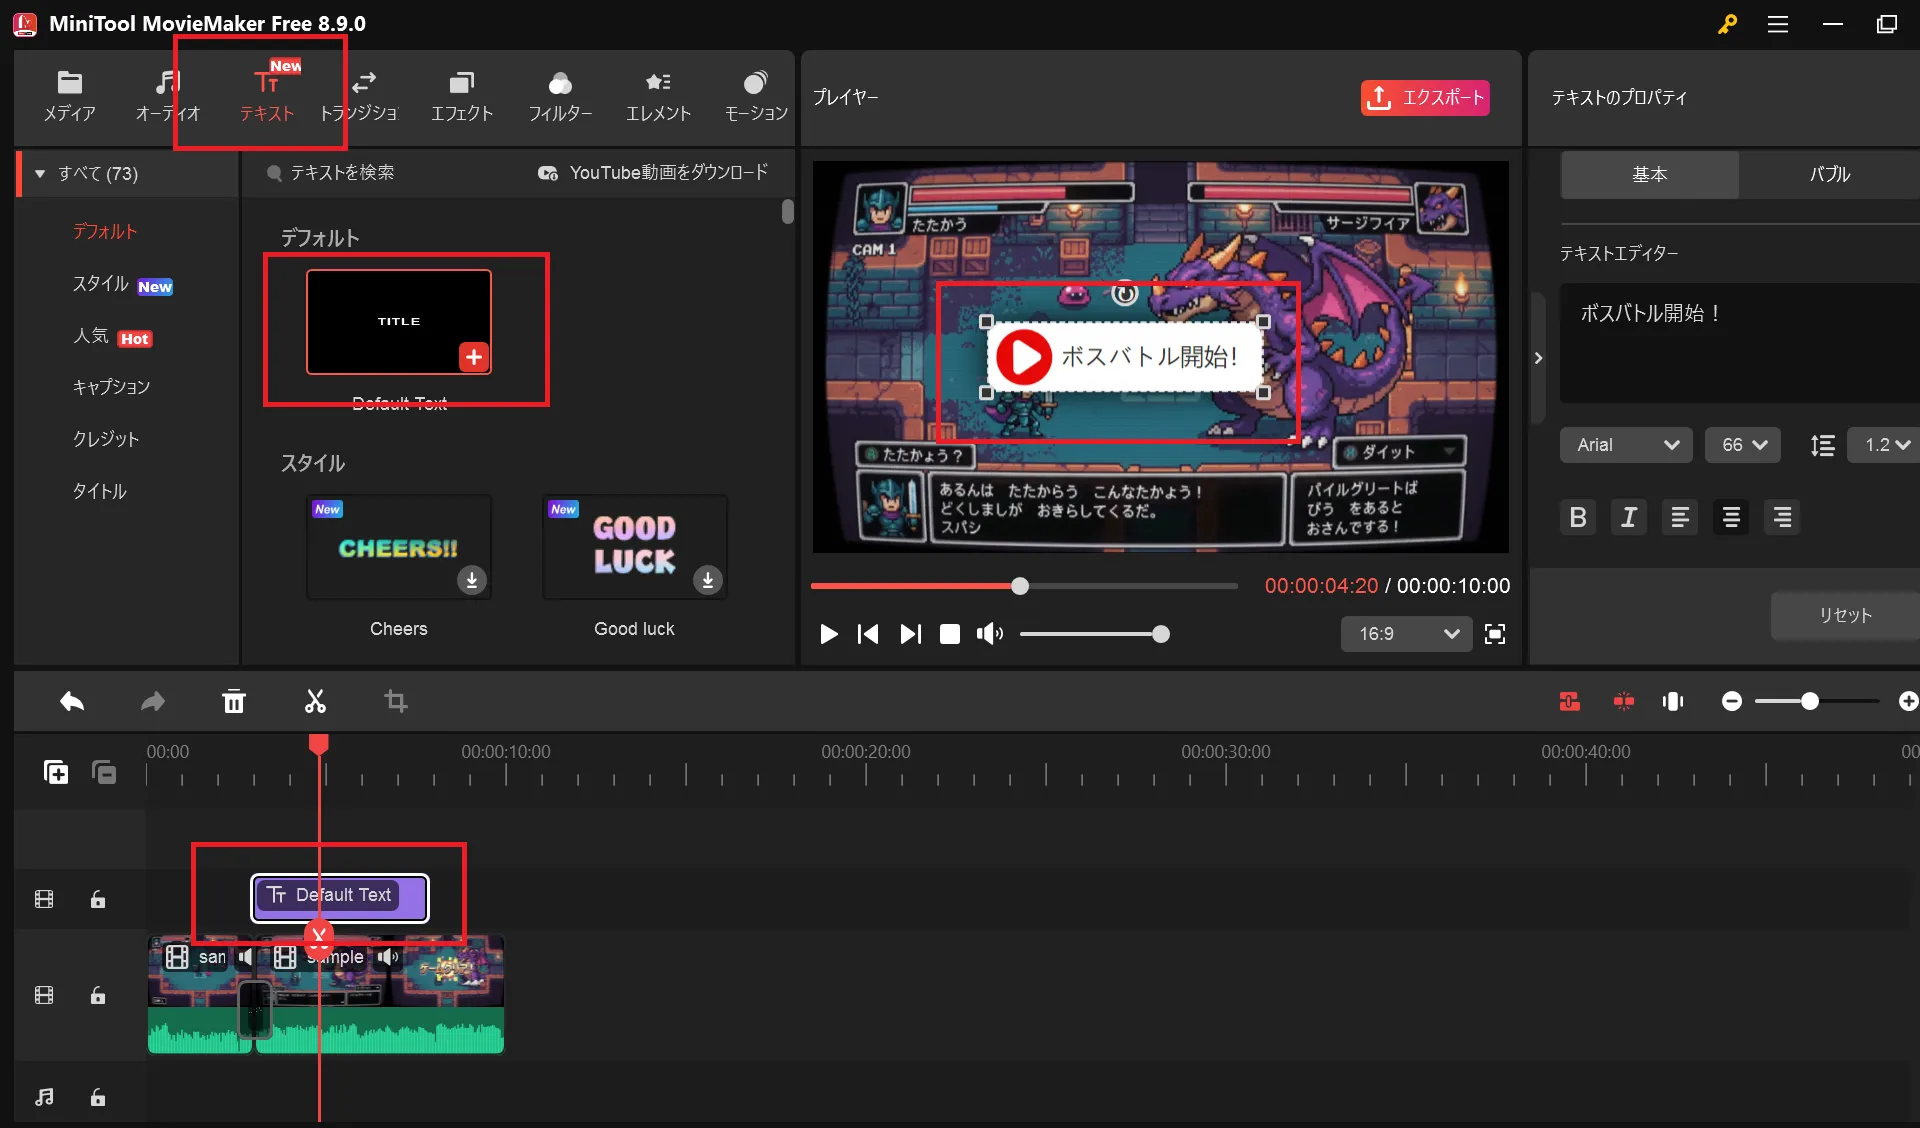Open the Filter tab
This screenshot has height=1128, width=1920.
pyautogui.click(x=560, y=97)
